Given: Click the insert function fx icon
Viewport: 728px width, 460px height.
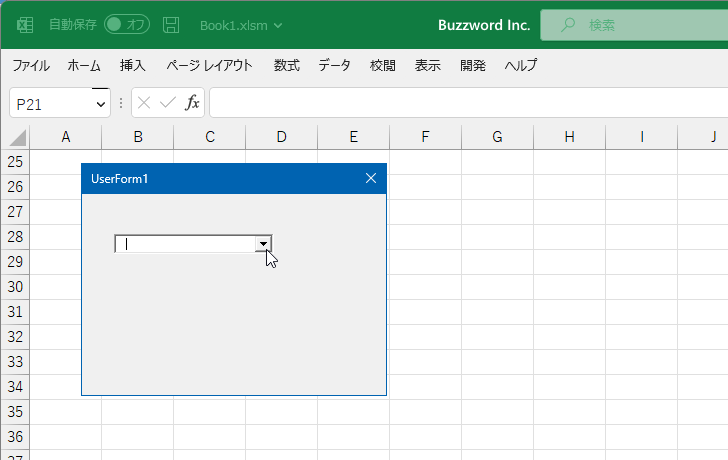Looking at the screenshot, I should pos(192,103).
